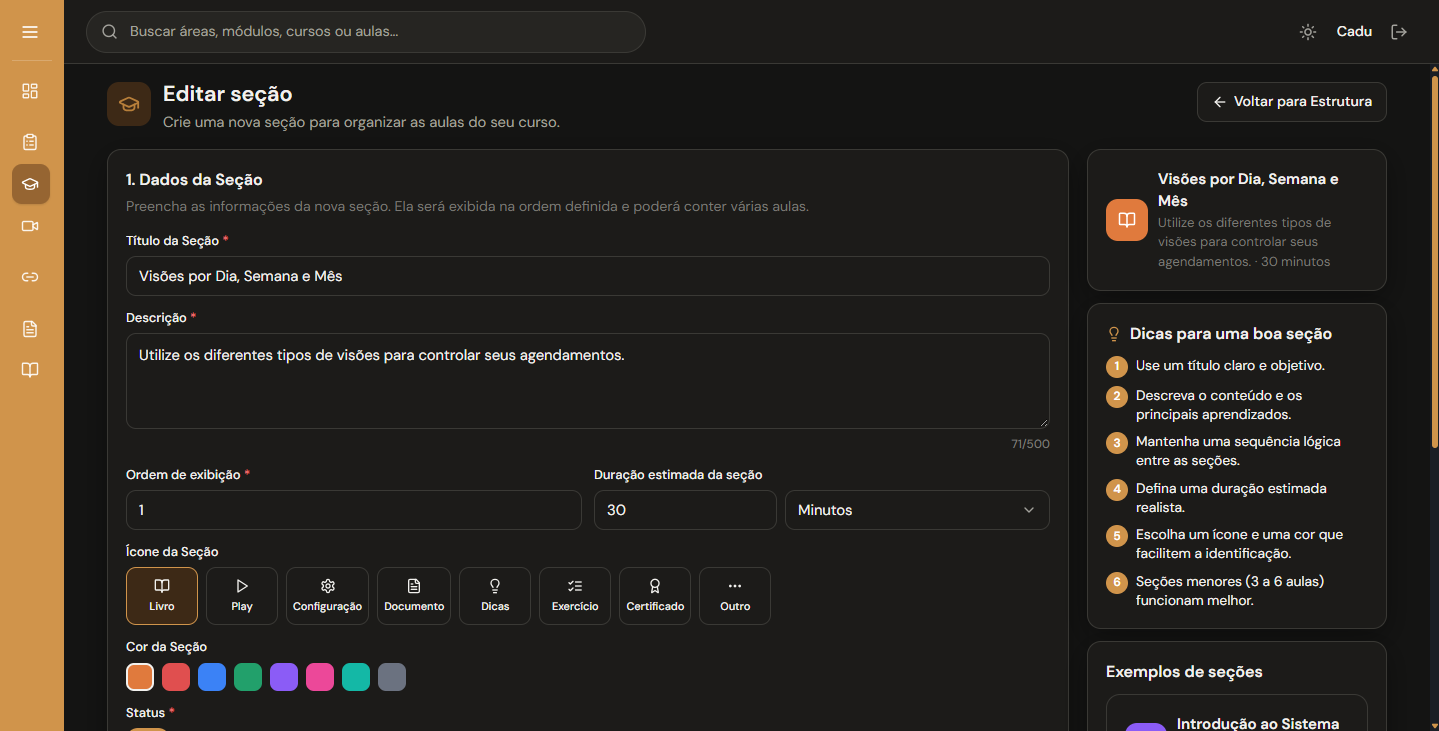1439x731 pixels.
Task: Click the logout icon next to Cadu
Action: (1399, 32)
